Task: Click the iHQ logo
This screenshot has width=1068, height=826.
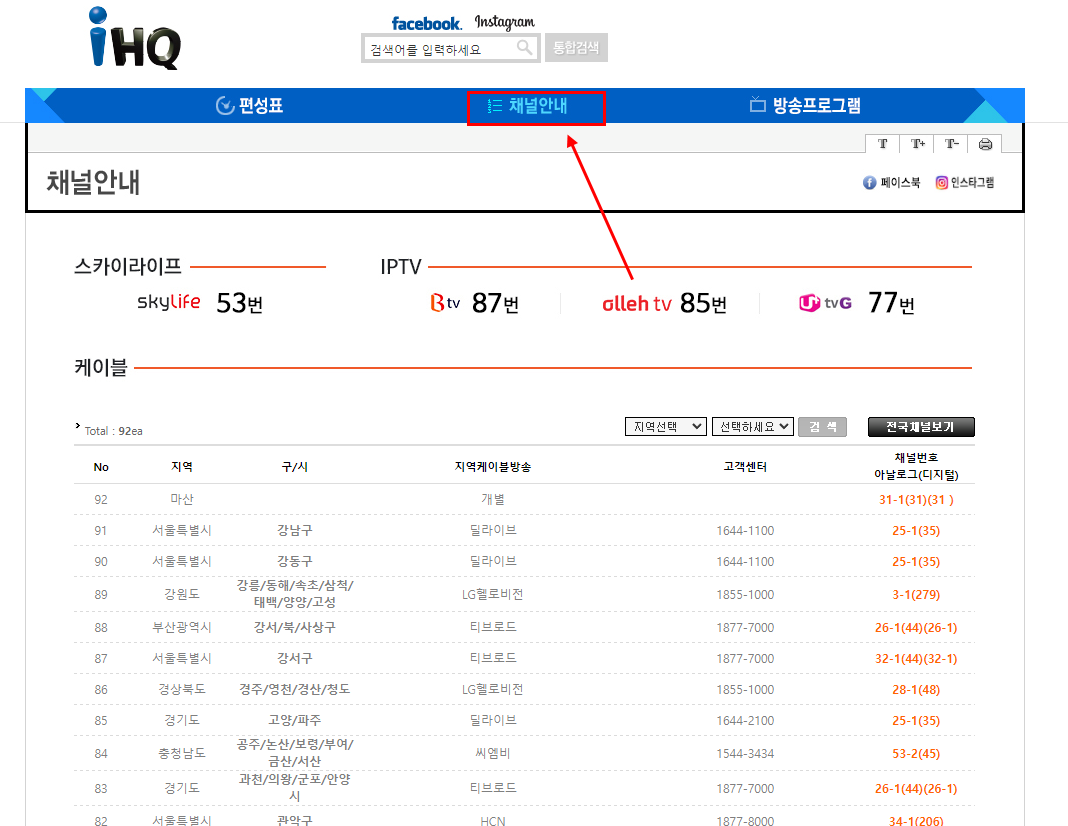Action: click(135, 38)
